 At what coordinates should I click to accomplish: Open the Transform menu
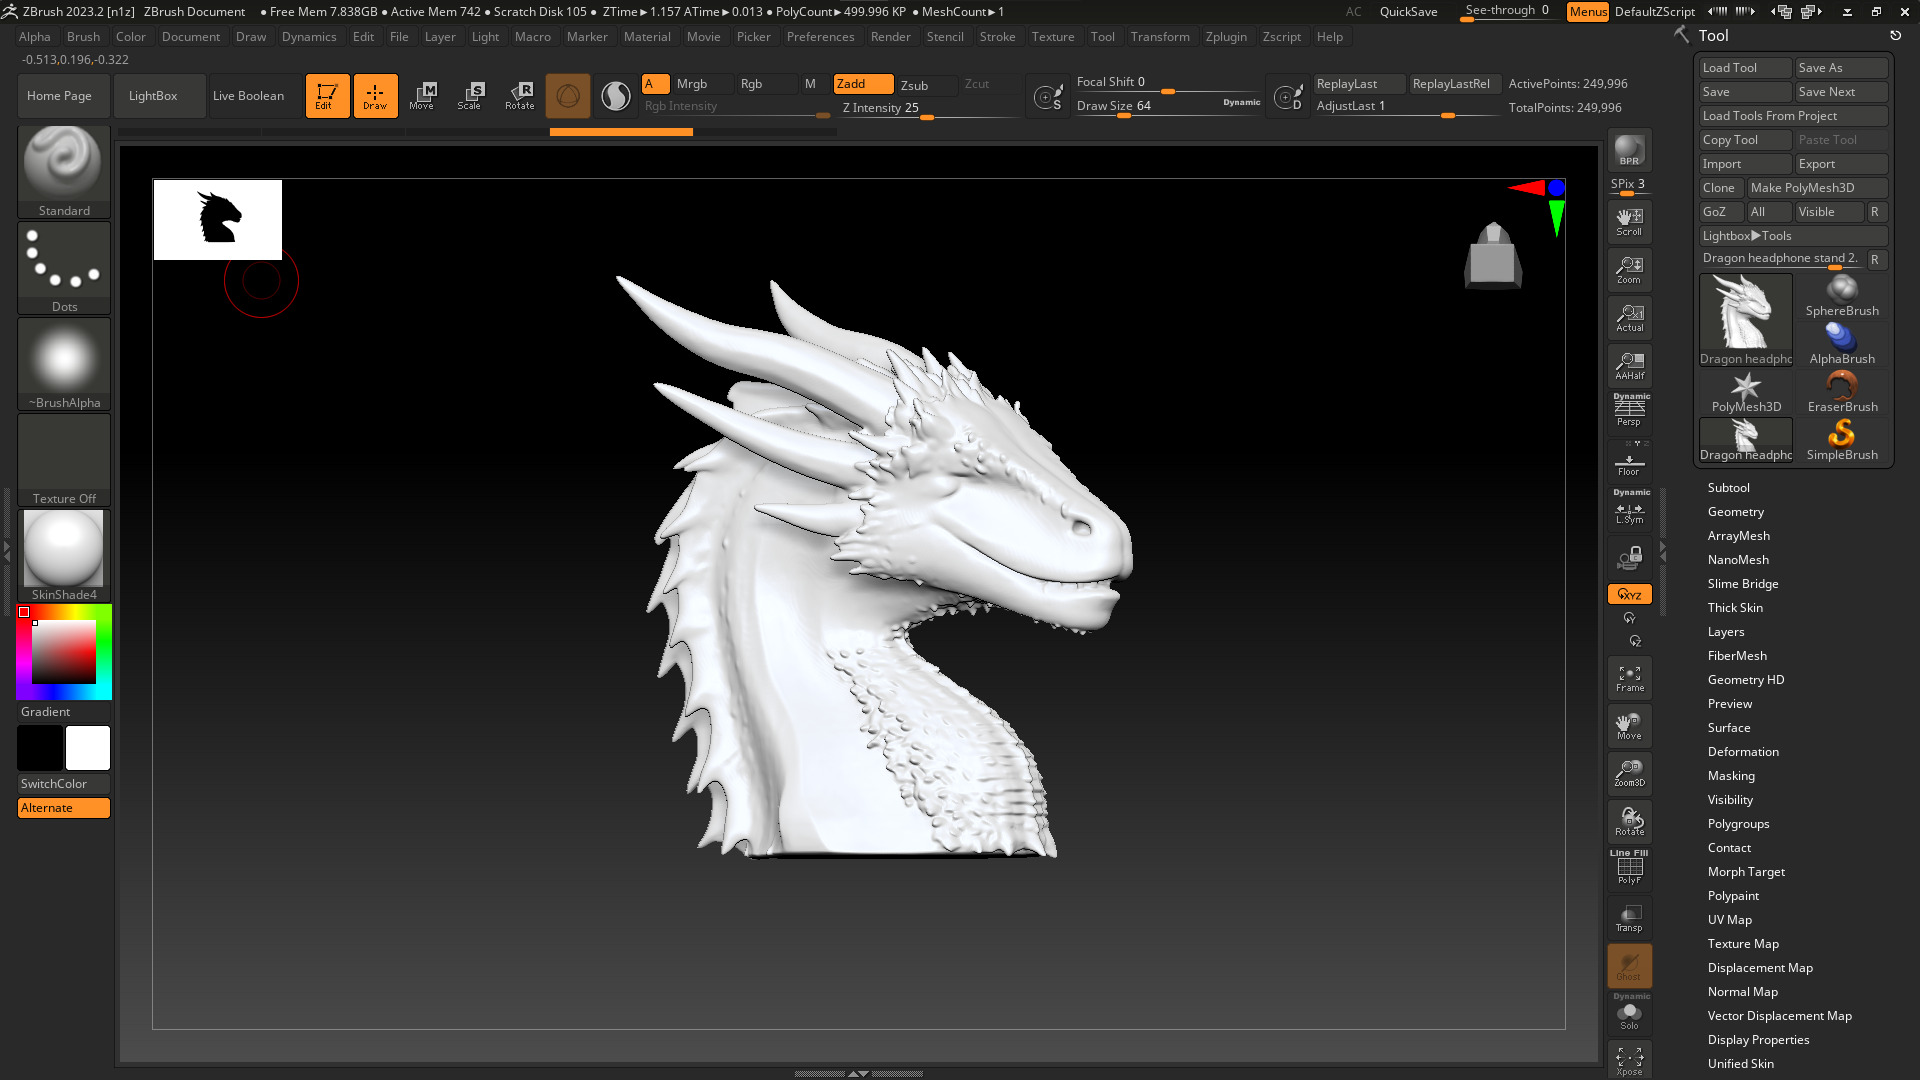point(1160,37)
